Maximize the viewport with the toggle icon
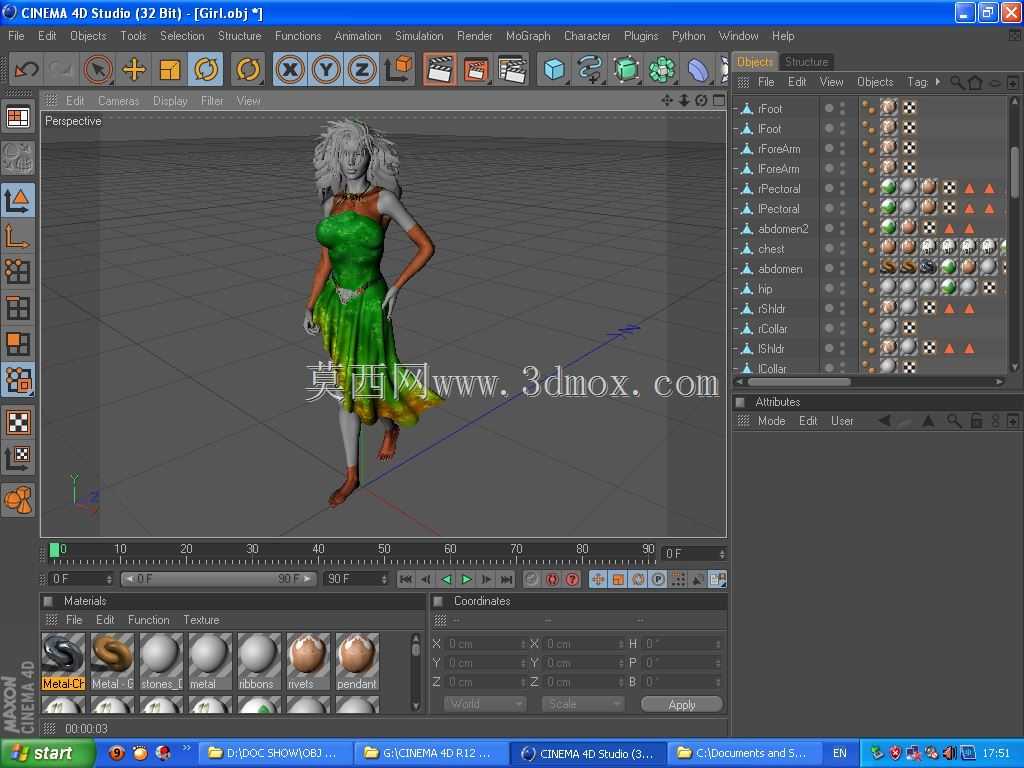This screenshot has width=1024, height=768. click(x=718, y=101)
